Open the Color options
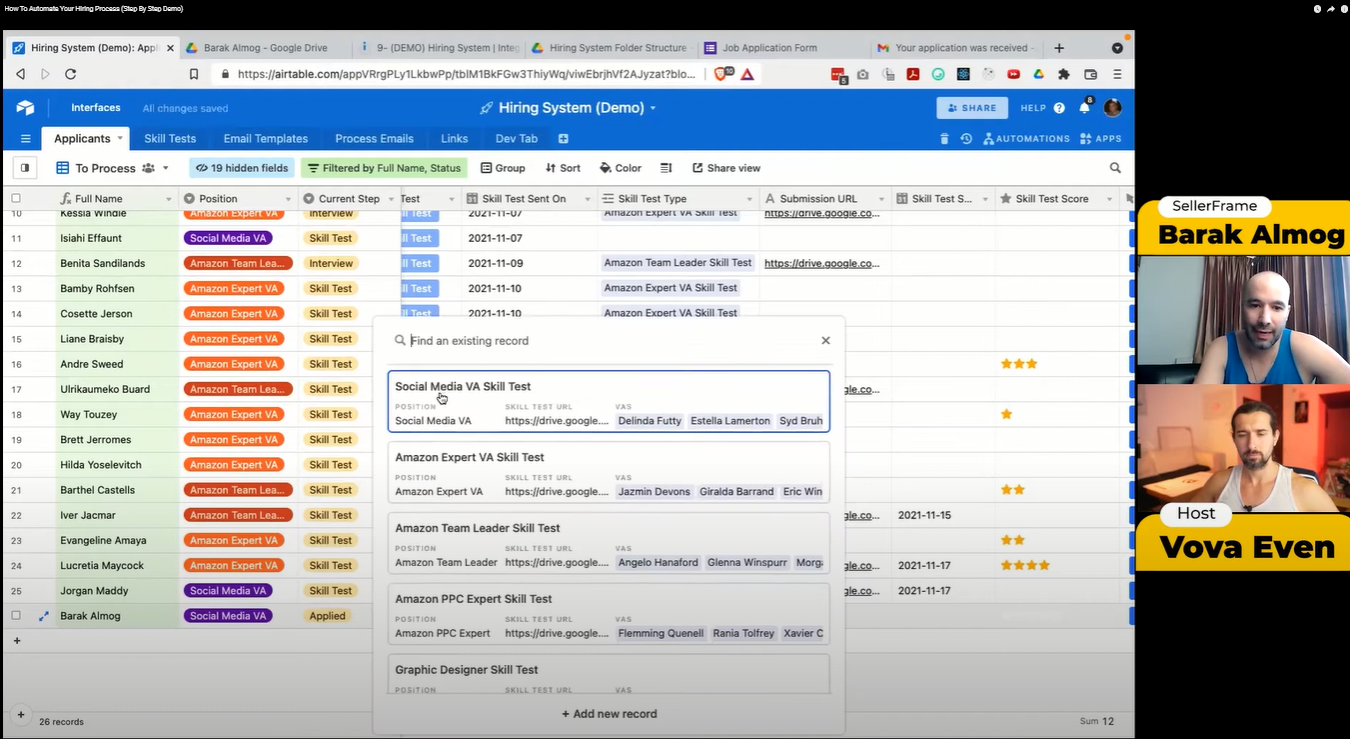Viewport: 1350px width, 739px height. pos(620,168)
